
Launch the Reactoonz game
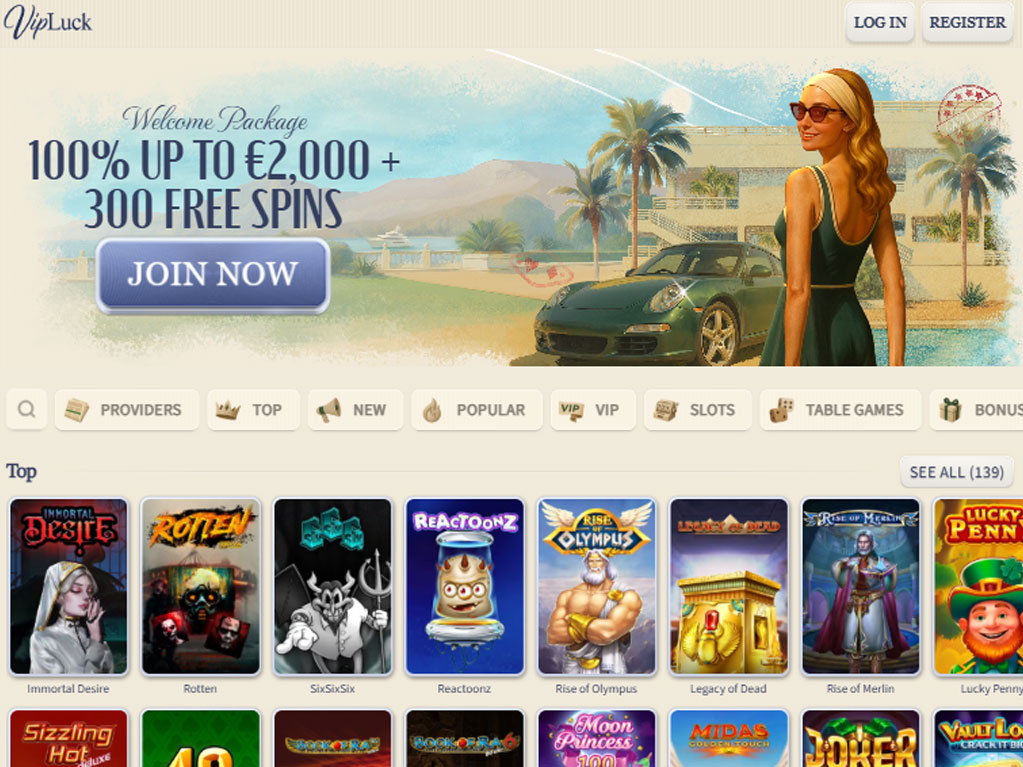[465, 586]
